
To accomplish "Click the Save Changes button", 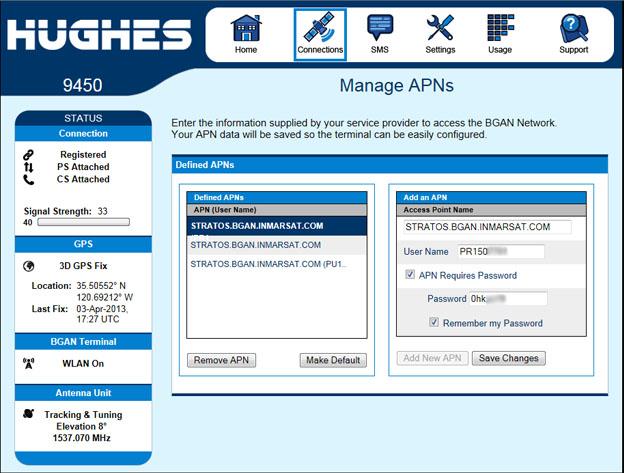I will 509,358.
